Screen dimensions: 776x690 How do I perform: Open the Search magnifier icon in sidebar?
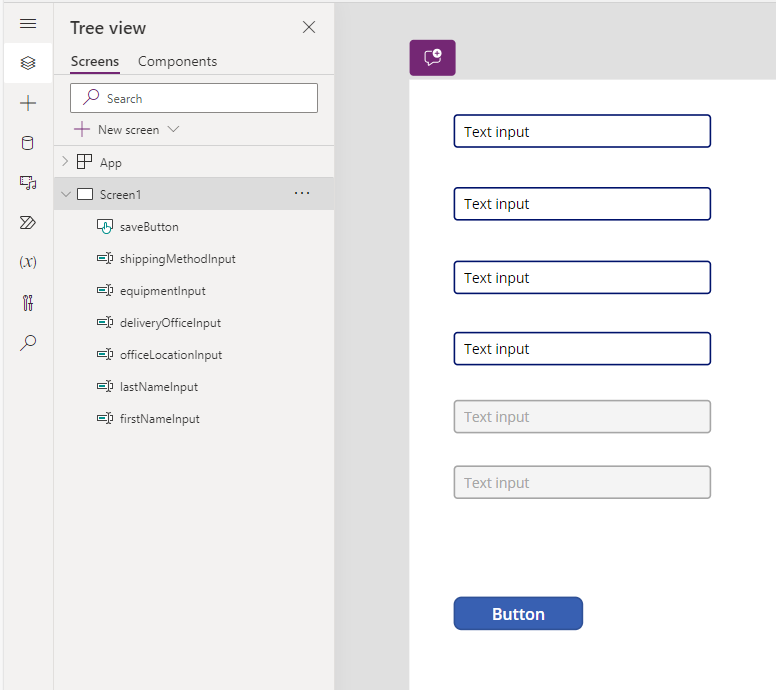click(x=28, y=343)
